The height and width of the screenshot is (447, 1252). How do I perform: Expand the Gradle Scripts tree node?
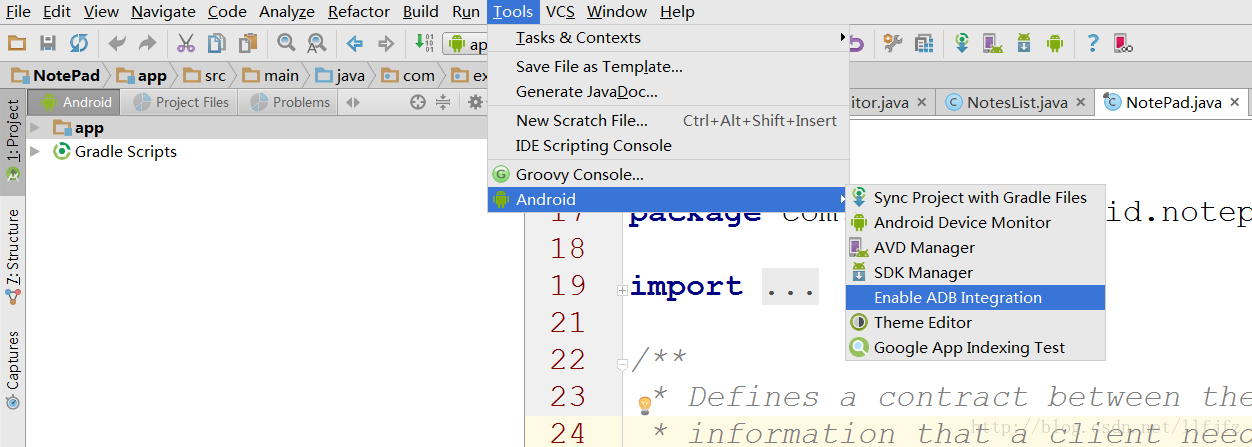point(36,152)
